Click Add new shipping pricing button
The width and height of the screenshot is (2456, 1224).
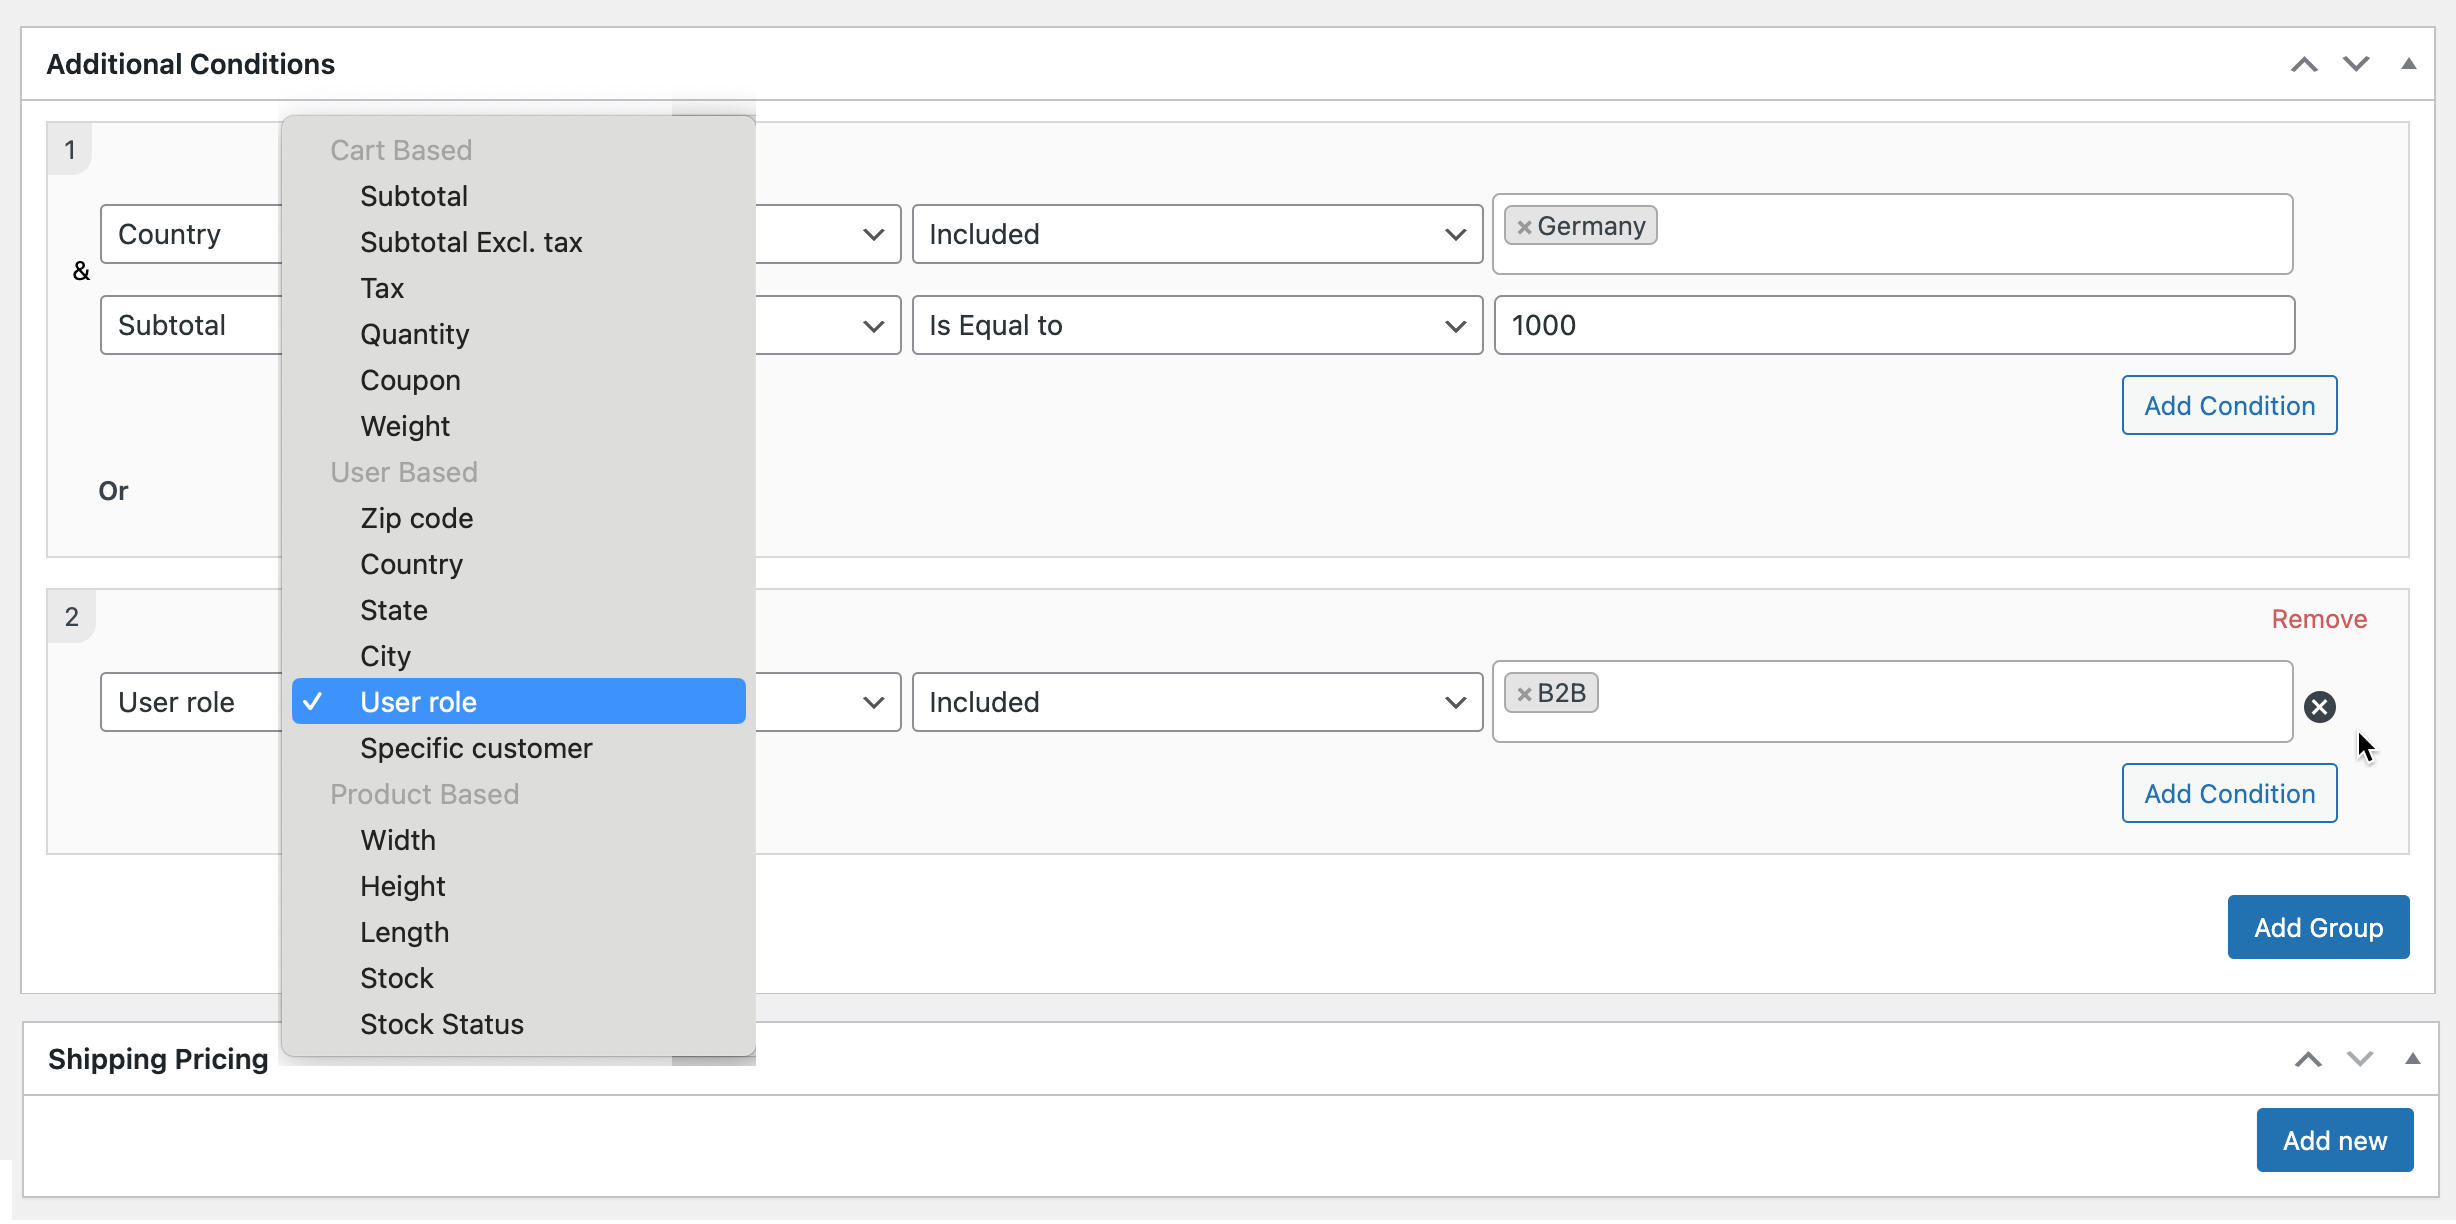pos(2334,1140)
